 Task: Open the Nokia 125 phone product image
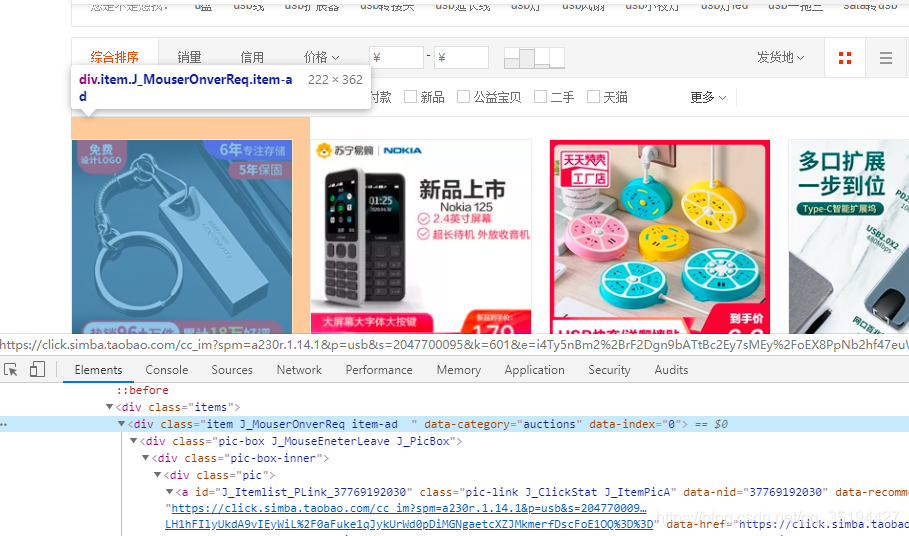[421, 236]
